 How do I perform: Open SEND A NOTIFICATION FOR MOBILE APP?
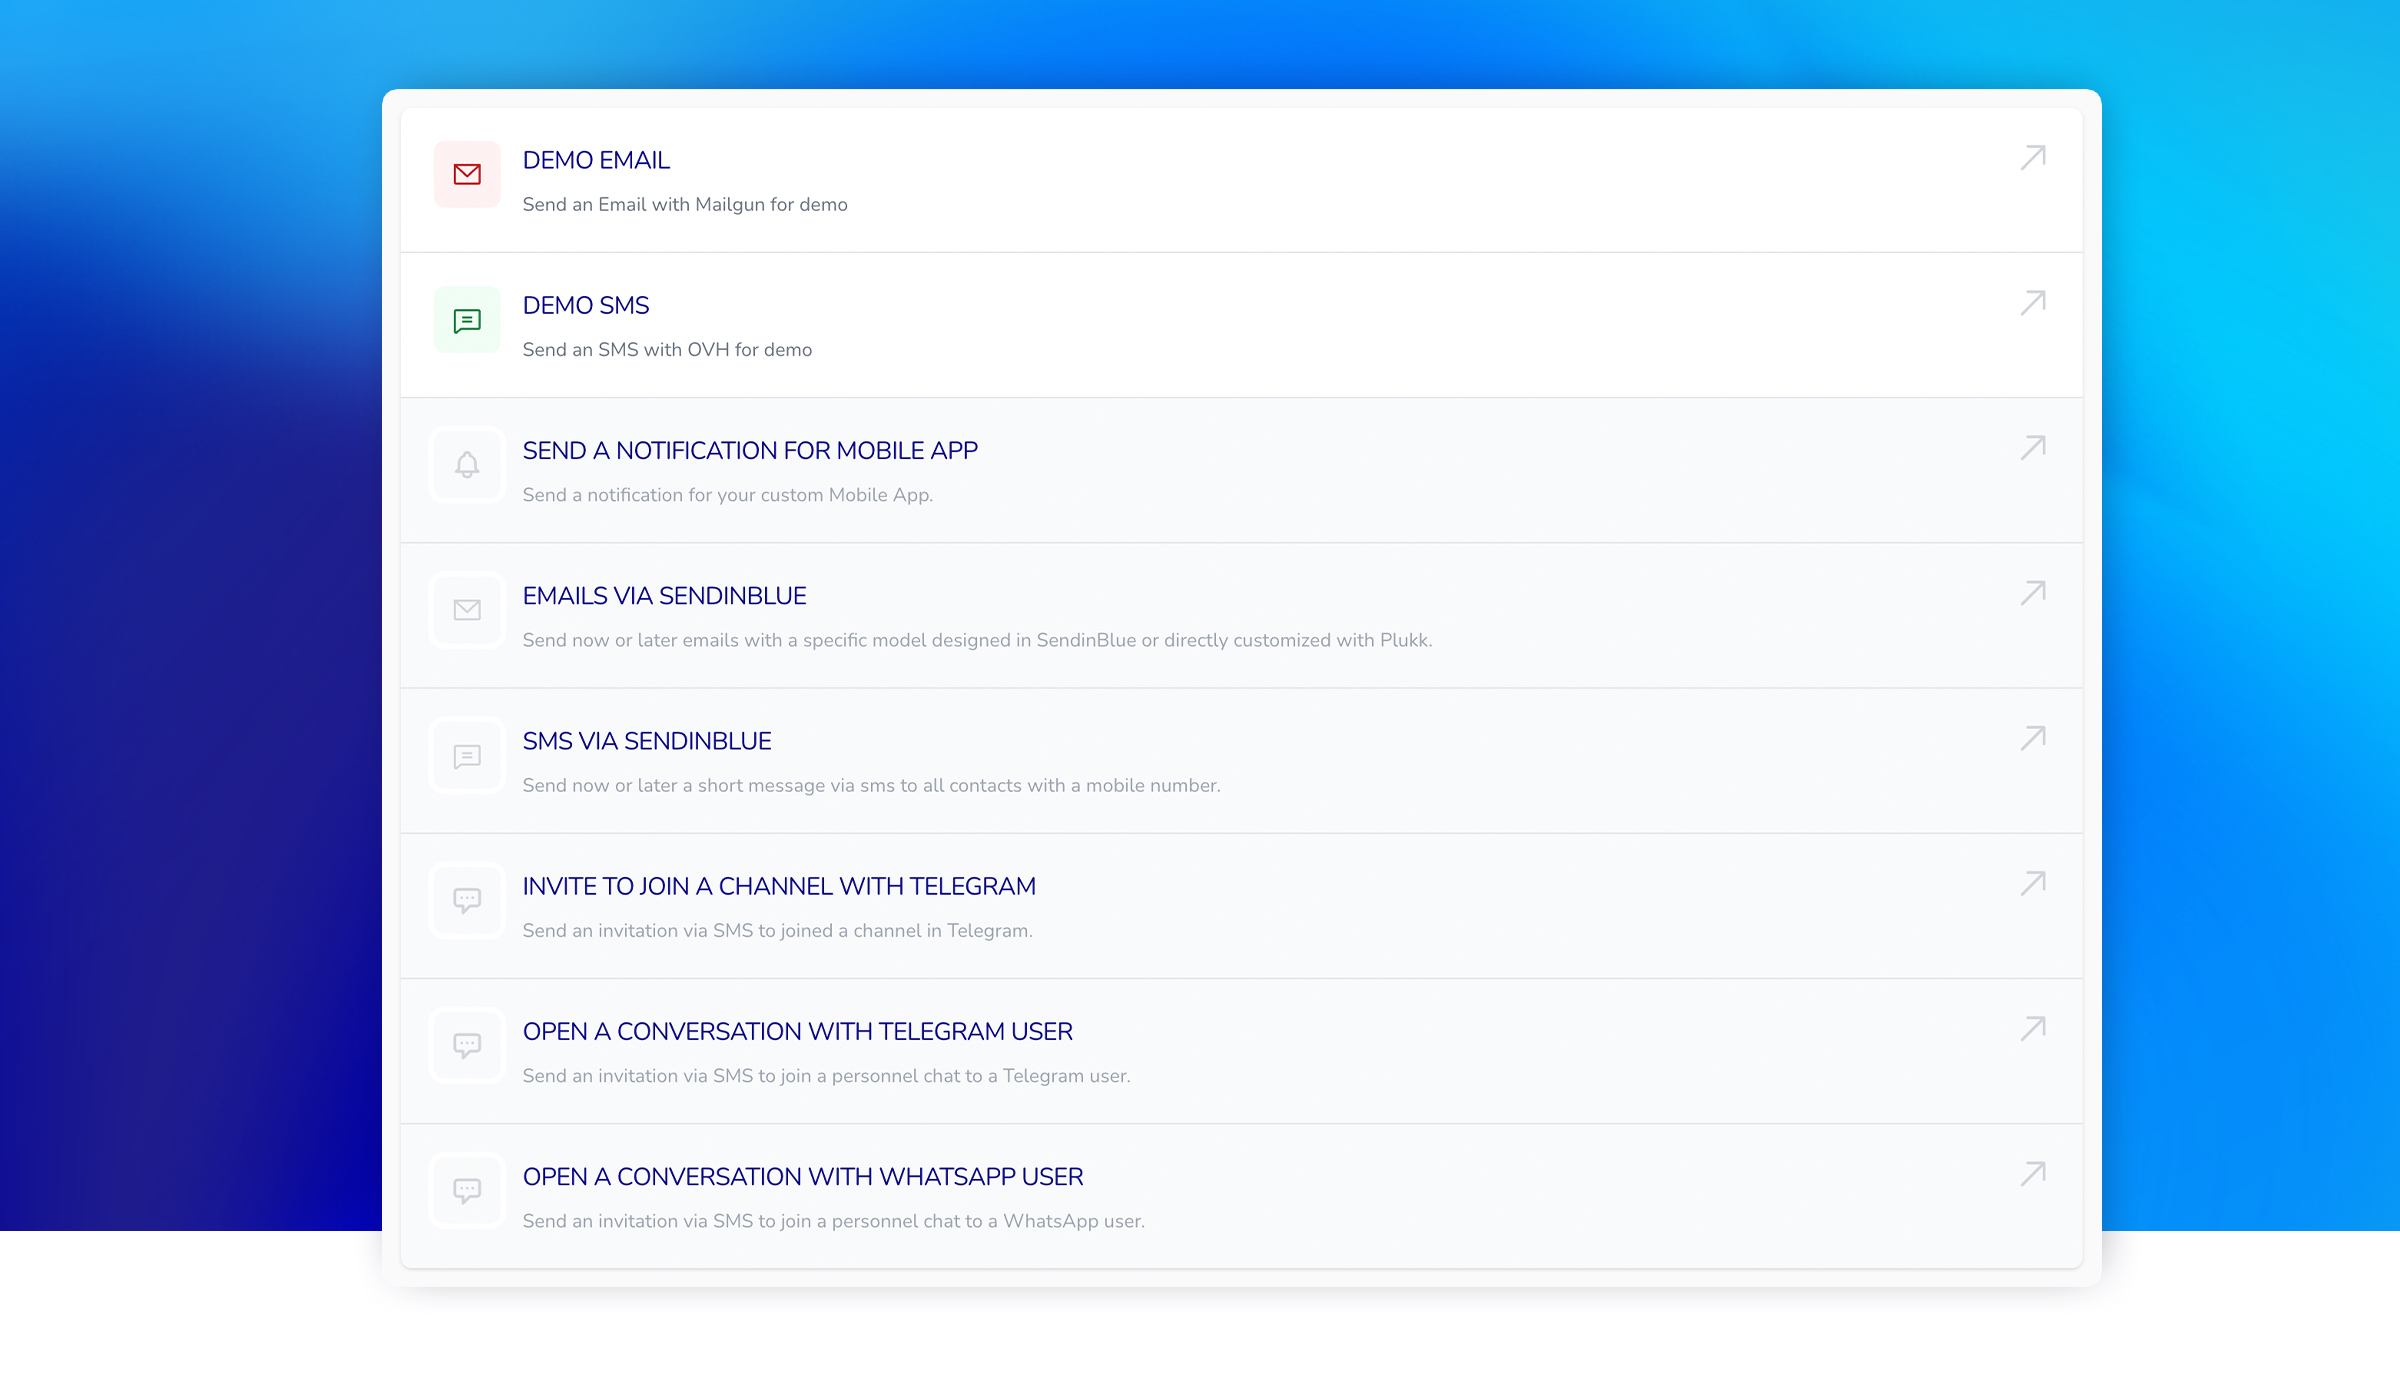(x=750, y=451)
